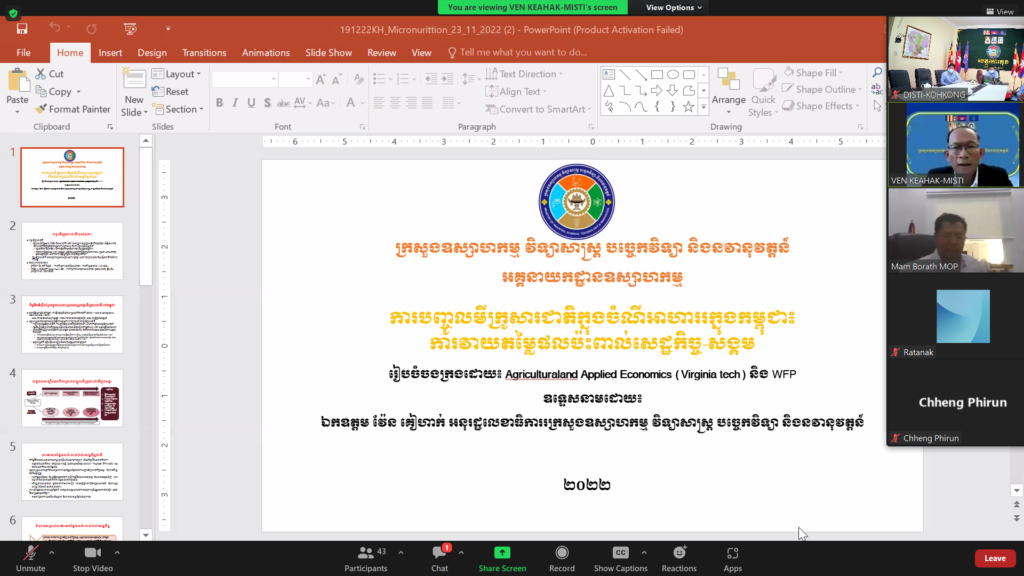Image resolution: width=1024 pixels, height=576 pixels.
Task: Click the Format Painter tool
Action: click(x=72, y=109)
